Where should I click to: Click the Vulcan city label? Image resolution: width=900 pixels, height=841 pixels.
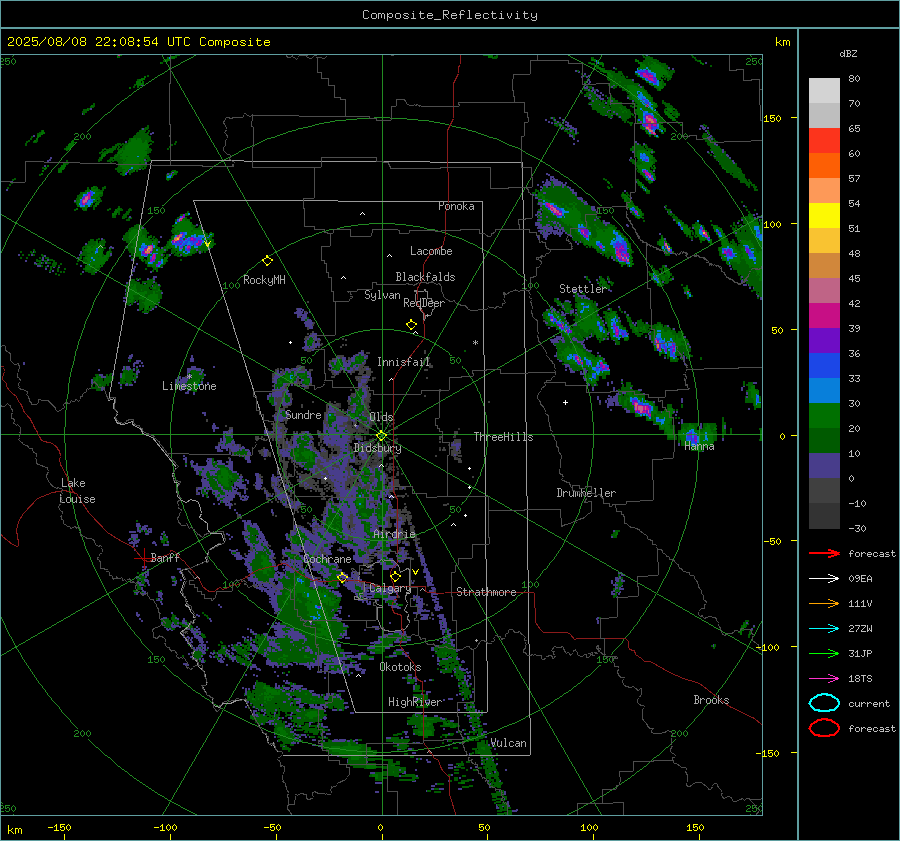tap(509, 743)
